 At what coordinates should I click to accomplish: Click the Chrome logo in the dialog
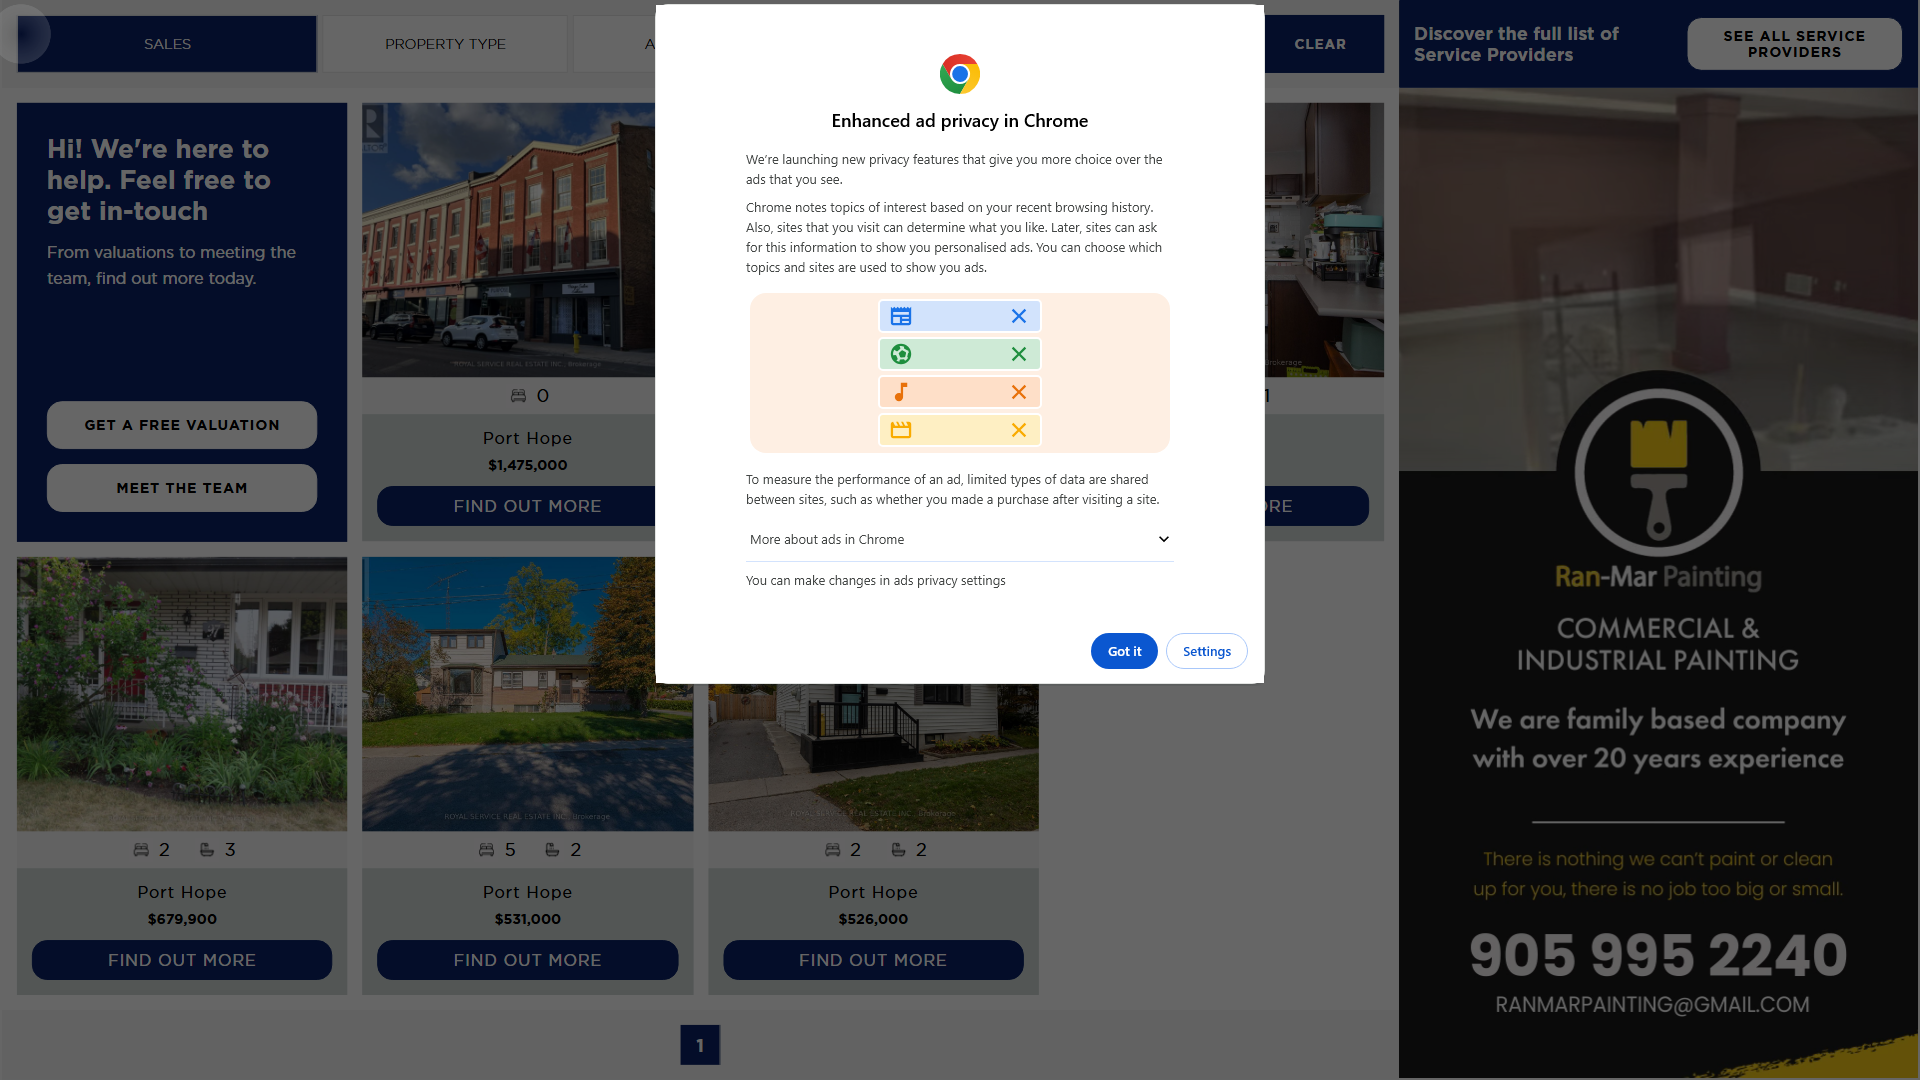click(959, 74)
